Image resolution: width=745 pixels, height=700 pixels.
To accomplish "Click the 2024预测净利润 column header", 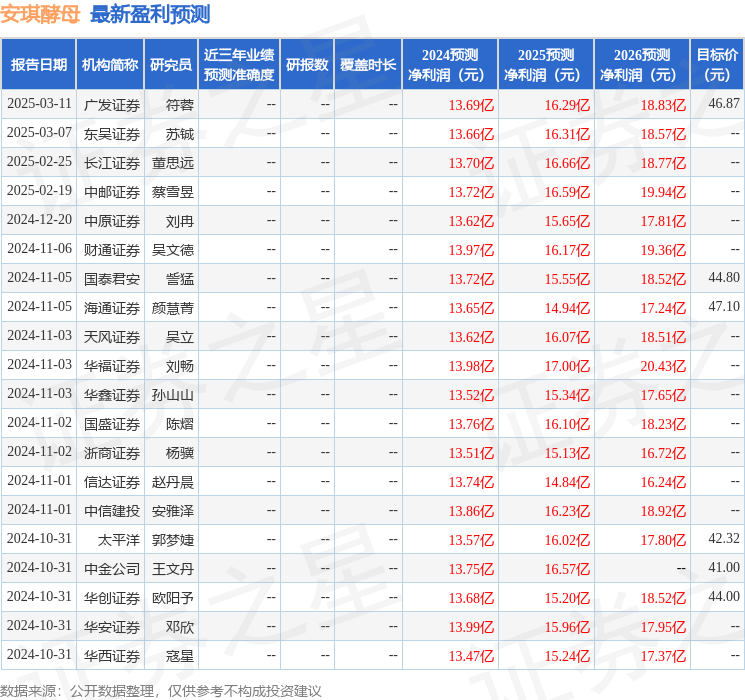I will (x=450, y=65).
